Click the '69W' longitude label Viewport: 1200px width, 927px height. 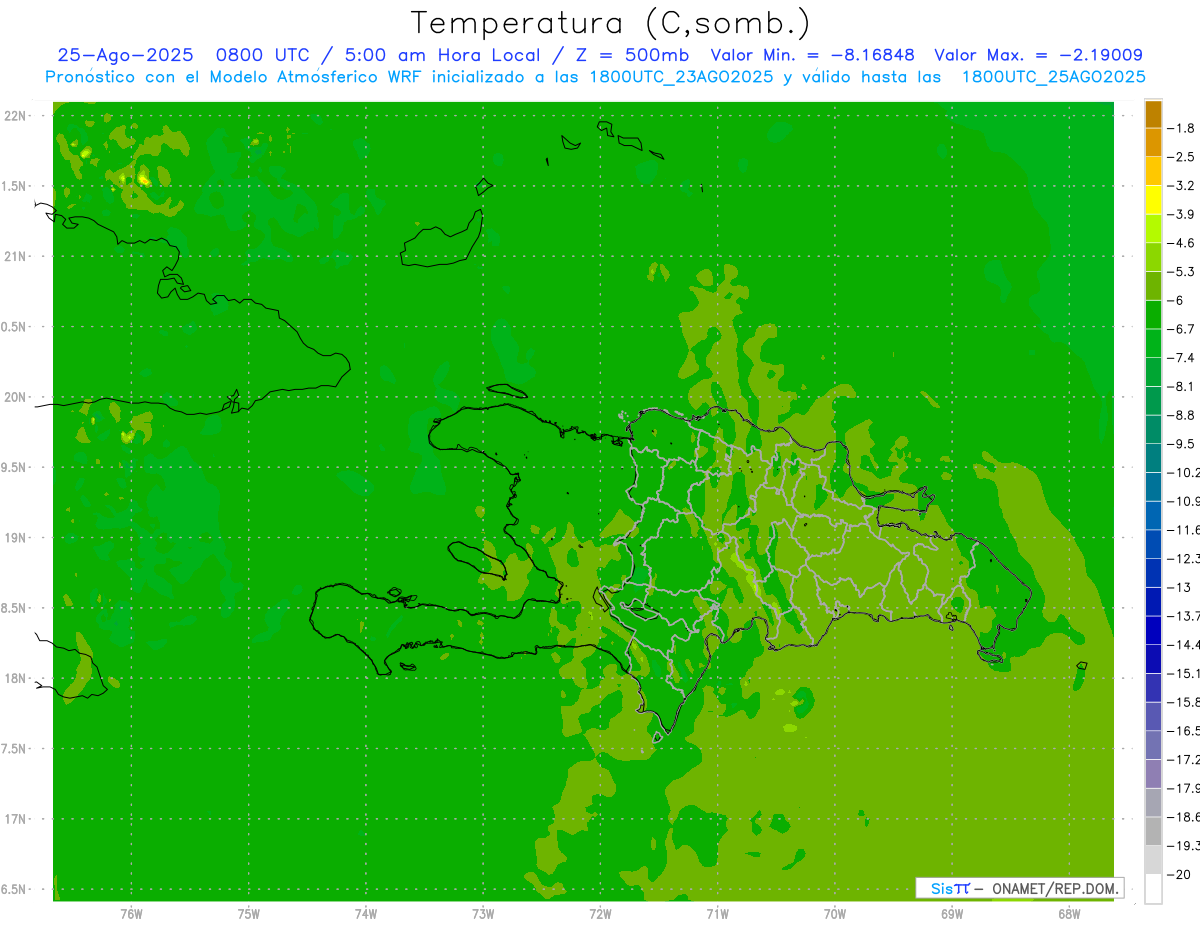[x=952, y=914]
